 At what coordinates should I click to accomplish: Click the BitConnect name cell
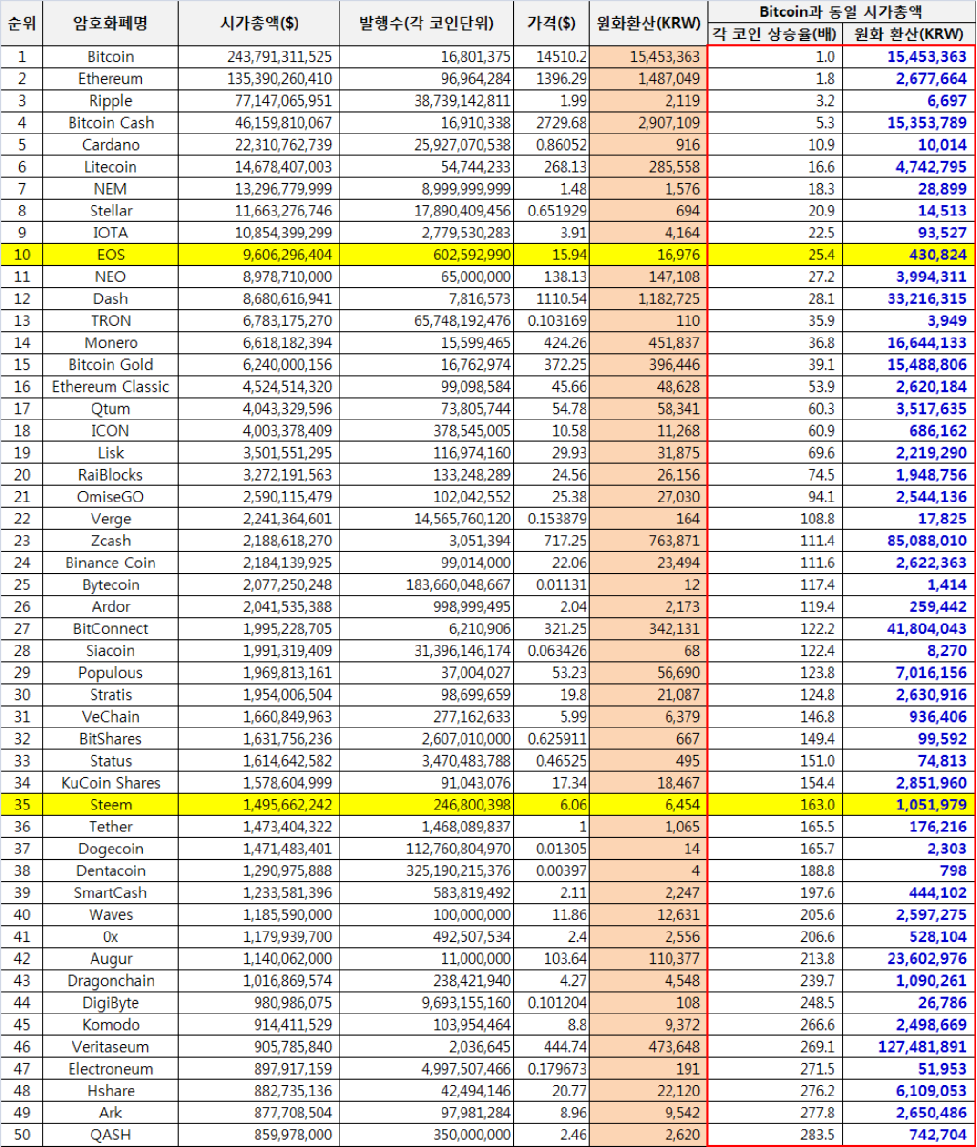(110, 628)
